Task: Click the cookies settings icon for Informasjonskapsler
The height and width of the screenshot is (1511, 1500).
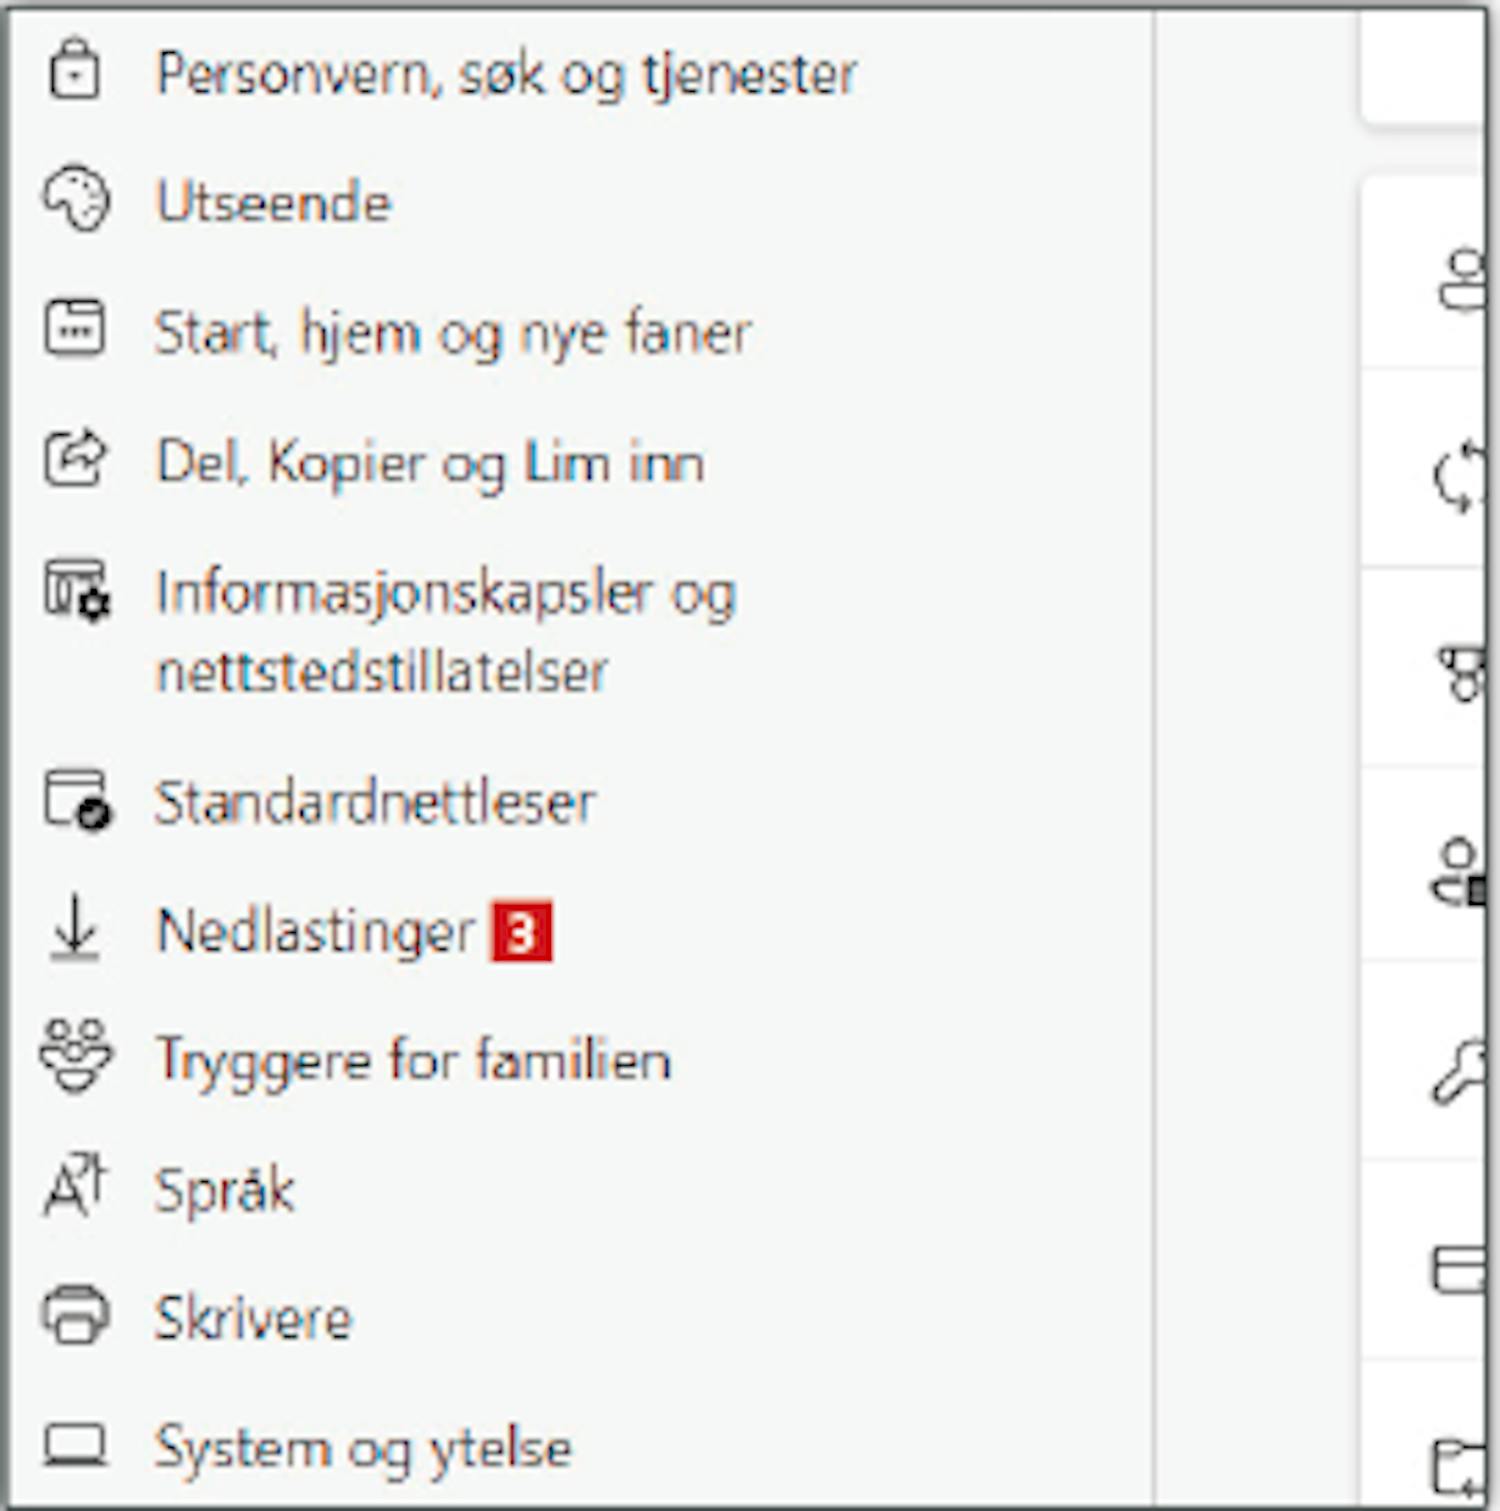Action: click(77, 590)
